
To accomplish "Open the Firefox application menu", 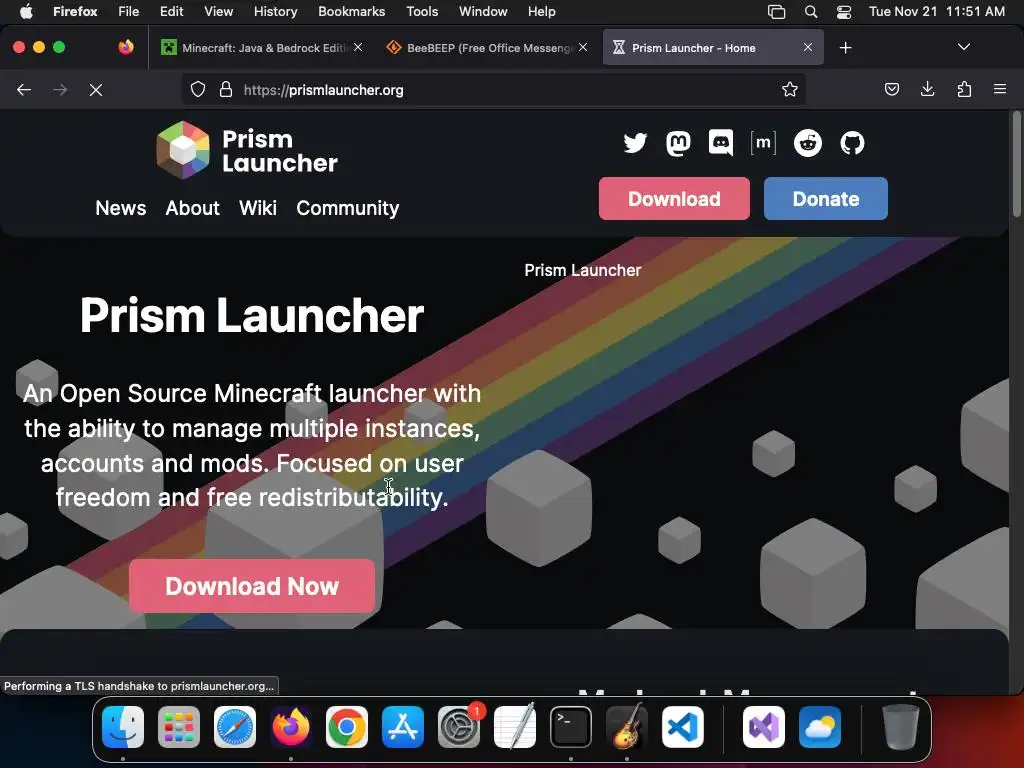I will pyautogui.click(x=1000, y=89).
